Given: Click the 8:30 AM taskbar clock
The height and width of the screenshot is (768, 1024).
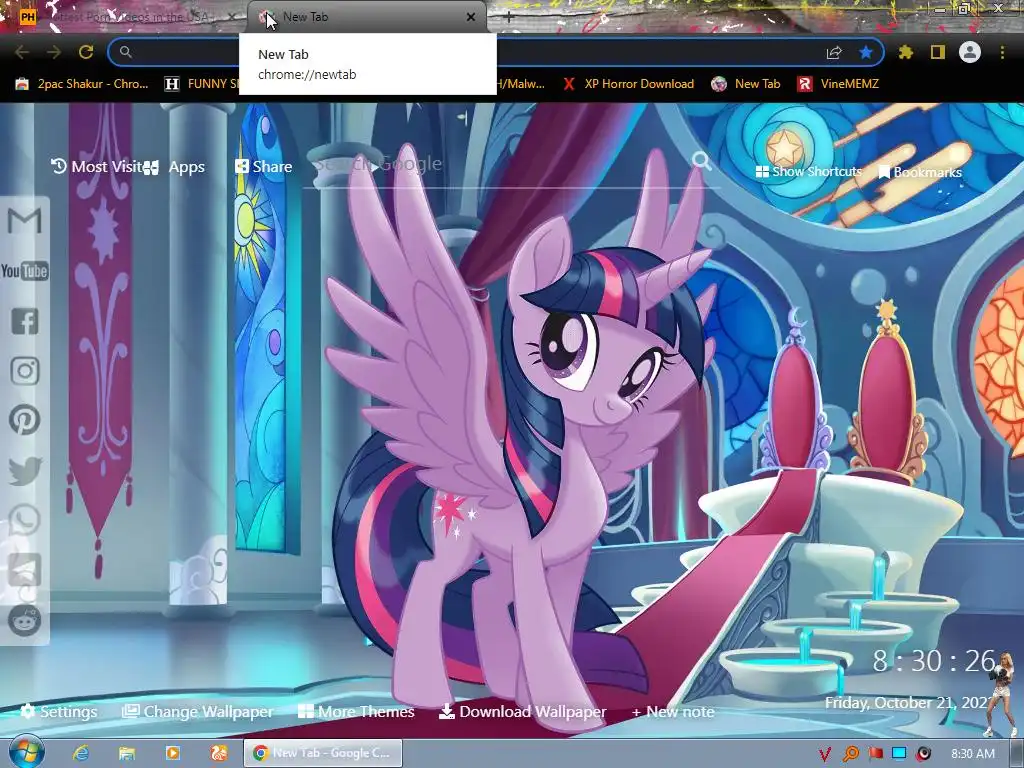Looking at the screenshot, I should pyautogui.click(x=973, y=754).
